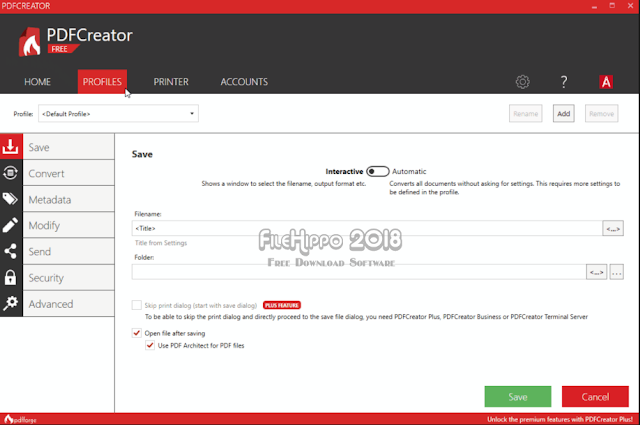The height and width of the screenshot is (425, 640).
Task: Click into the Filename input field
Action: click(x=367, y=229)
